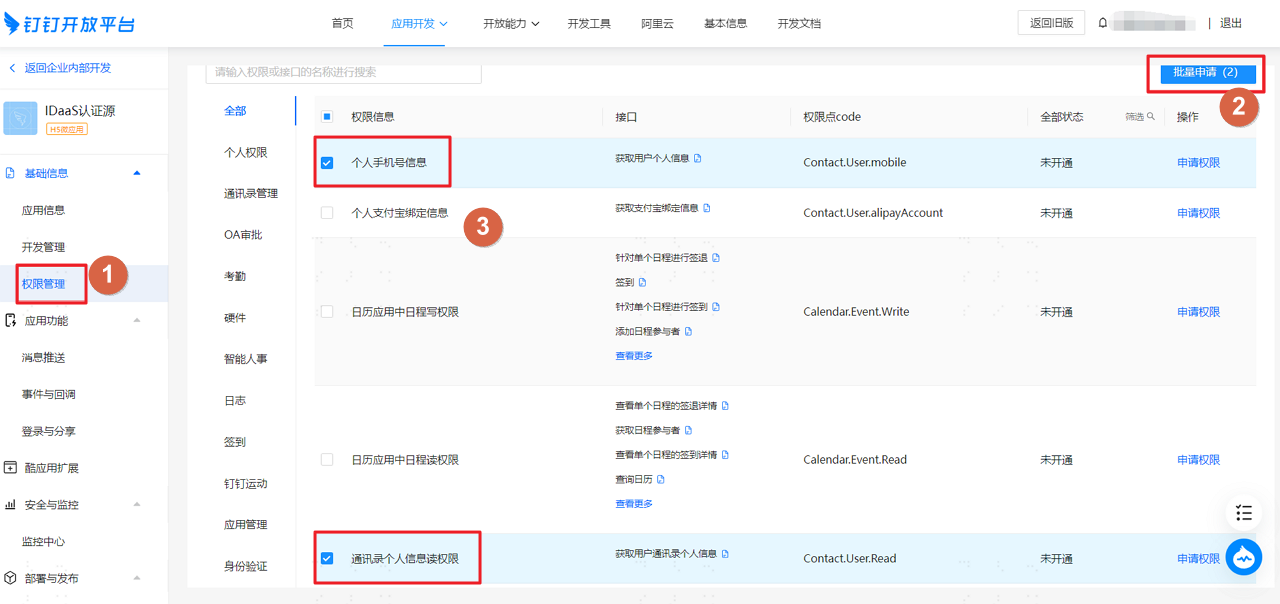Expand the 应用开发 dropdown menu

pyautogui.click(x=420, y=23)
